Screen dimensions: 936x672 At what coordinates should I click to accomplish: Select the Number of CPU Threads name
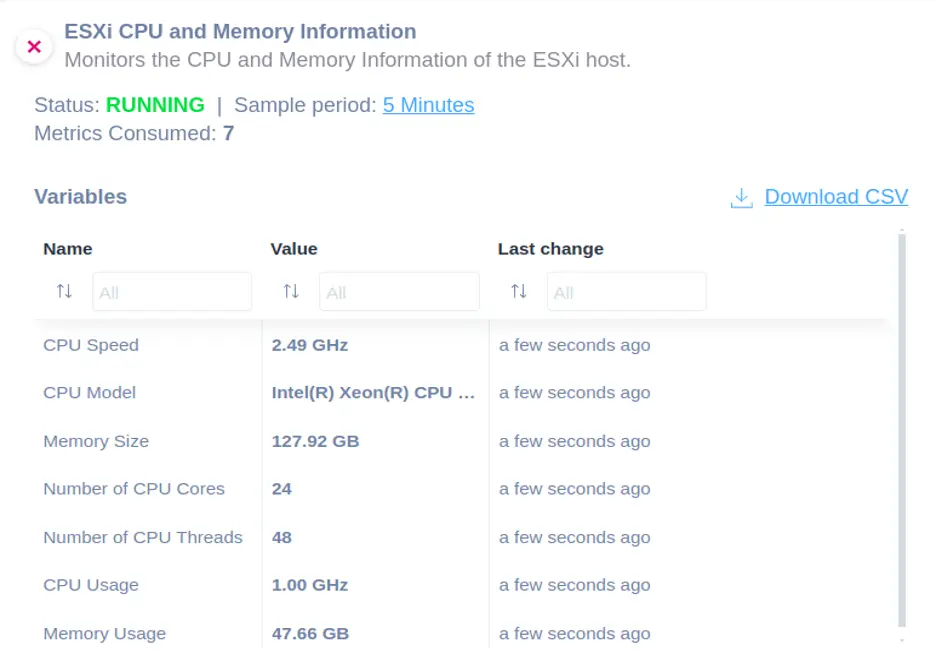point(143,537)
